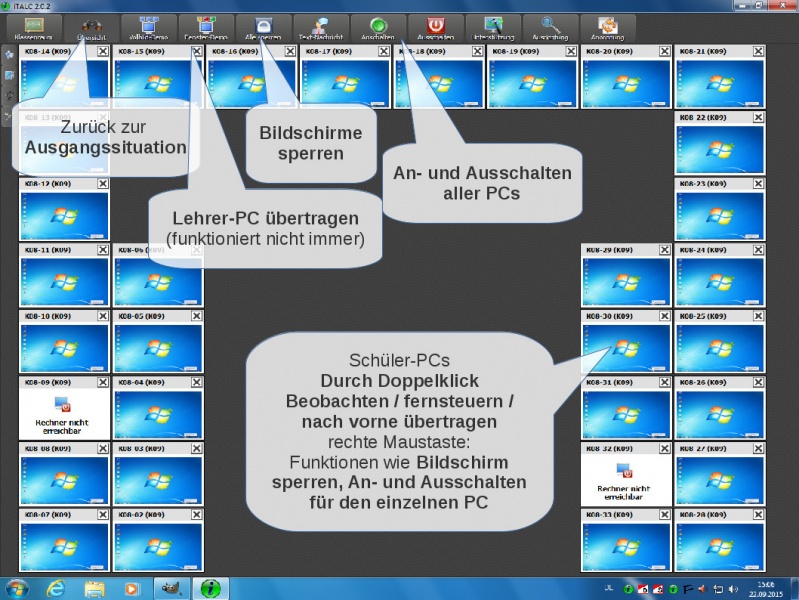Select the K08-22 screen thumbnail
Image resolution: width=799 pixels, height=600 pixels.
pyautogui.click(x=720, y=149)
